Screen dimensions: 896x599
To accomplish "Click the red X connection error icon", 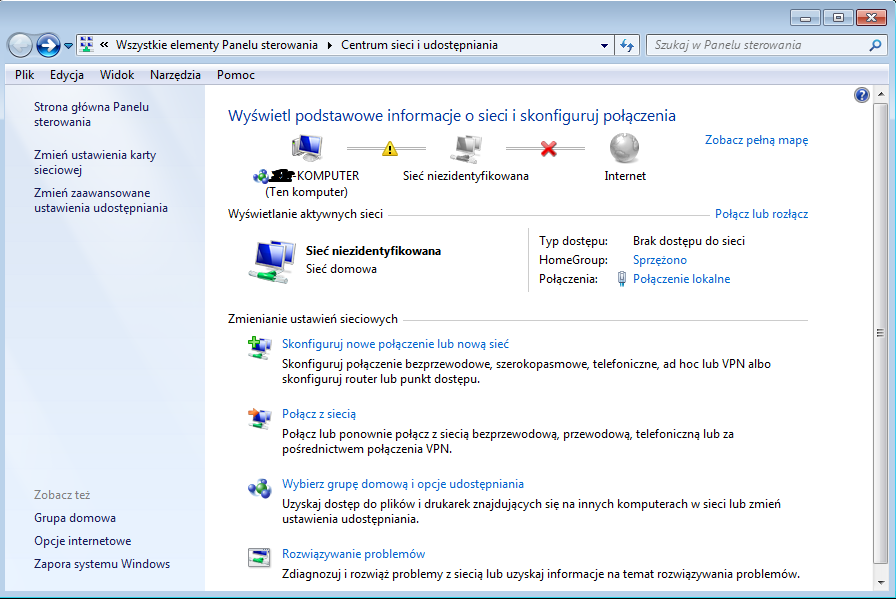I will (548, 148).
